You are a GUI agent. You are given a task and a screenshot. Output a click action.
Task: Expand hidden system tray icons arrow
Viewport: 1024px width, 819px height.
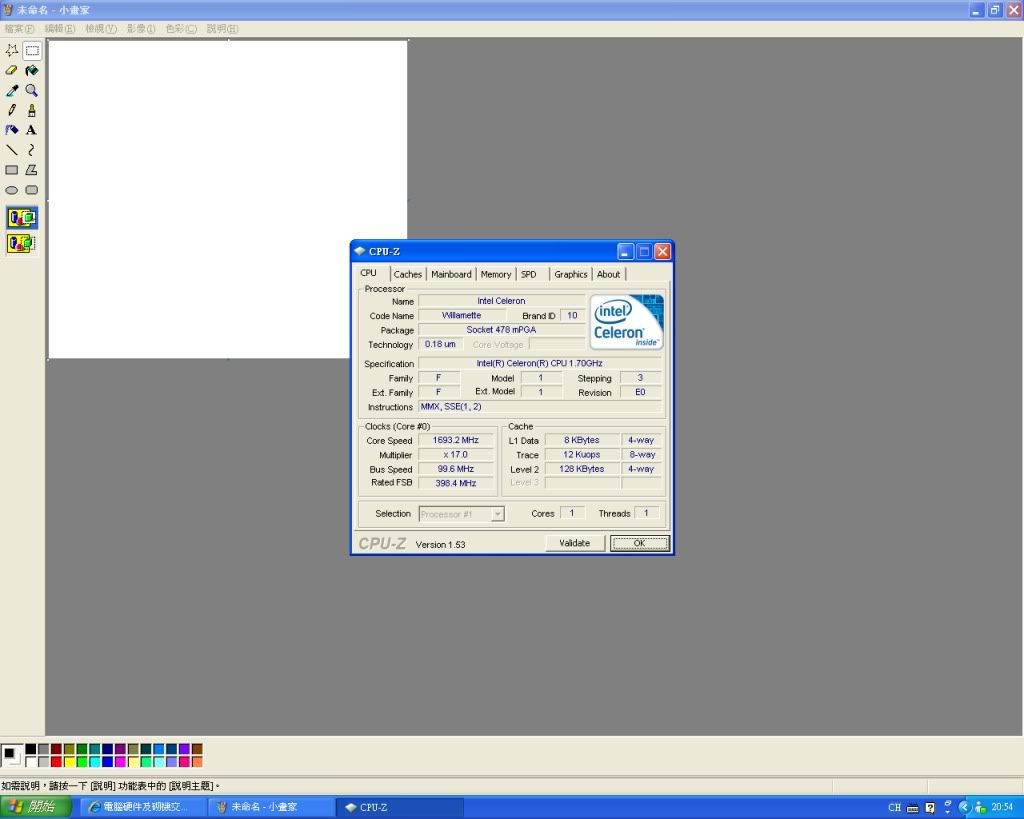click(x=964, y=808)
